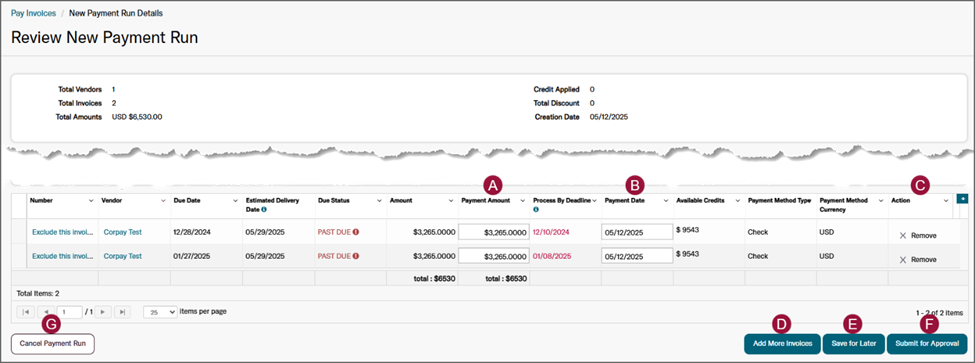The height and width of the screenshot is (363, 975).
Task: Click the Payment Method Type column header
Action: pyautogui.click(x=780, y=201)
